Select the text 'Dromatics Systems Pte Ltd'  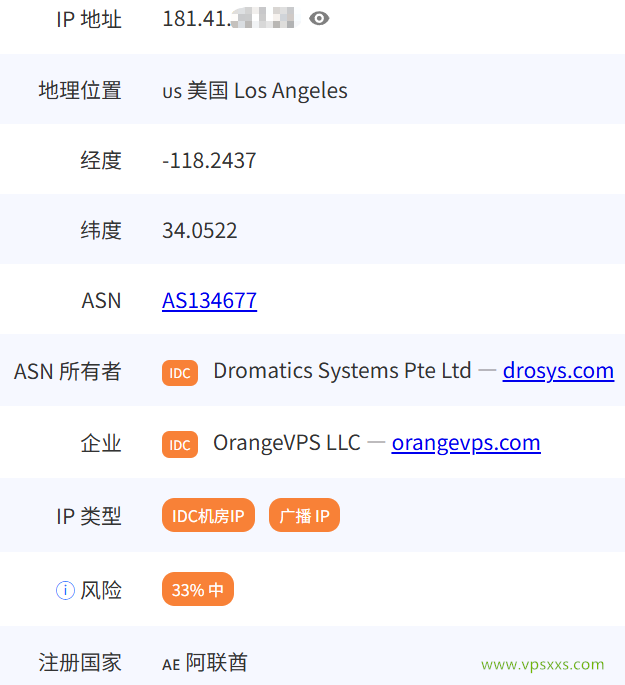342,371
